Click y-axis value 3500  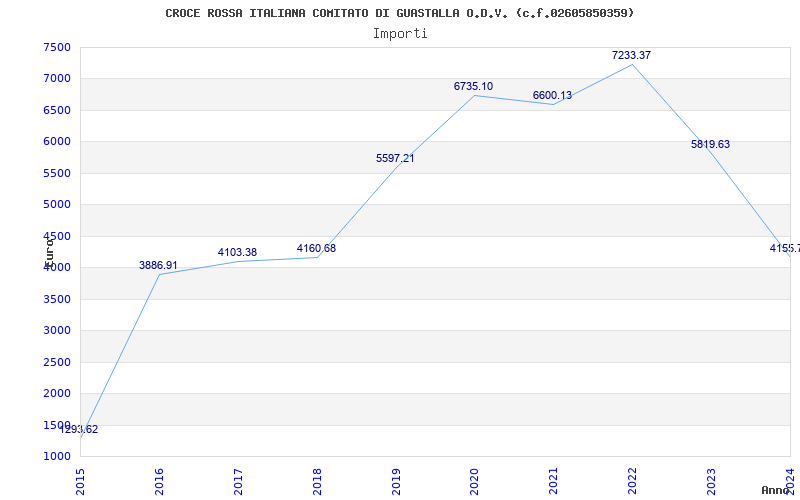click(57, 299)
